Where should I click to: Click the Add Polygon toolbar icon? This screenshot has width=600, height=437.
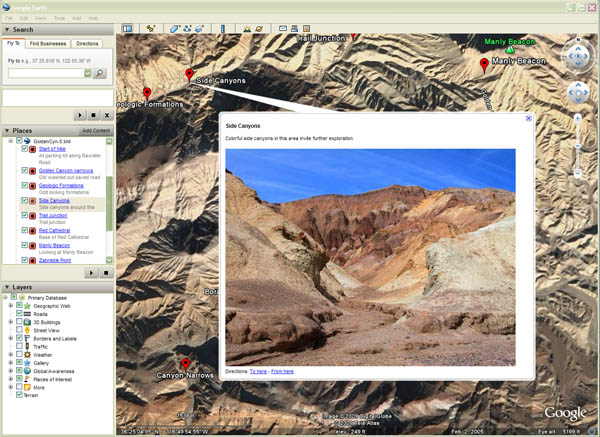point(174,29)
